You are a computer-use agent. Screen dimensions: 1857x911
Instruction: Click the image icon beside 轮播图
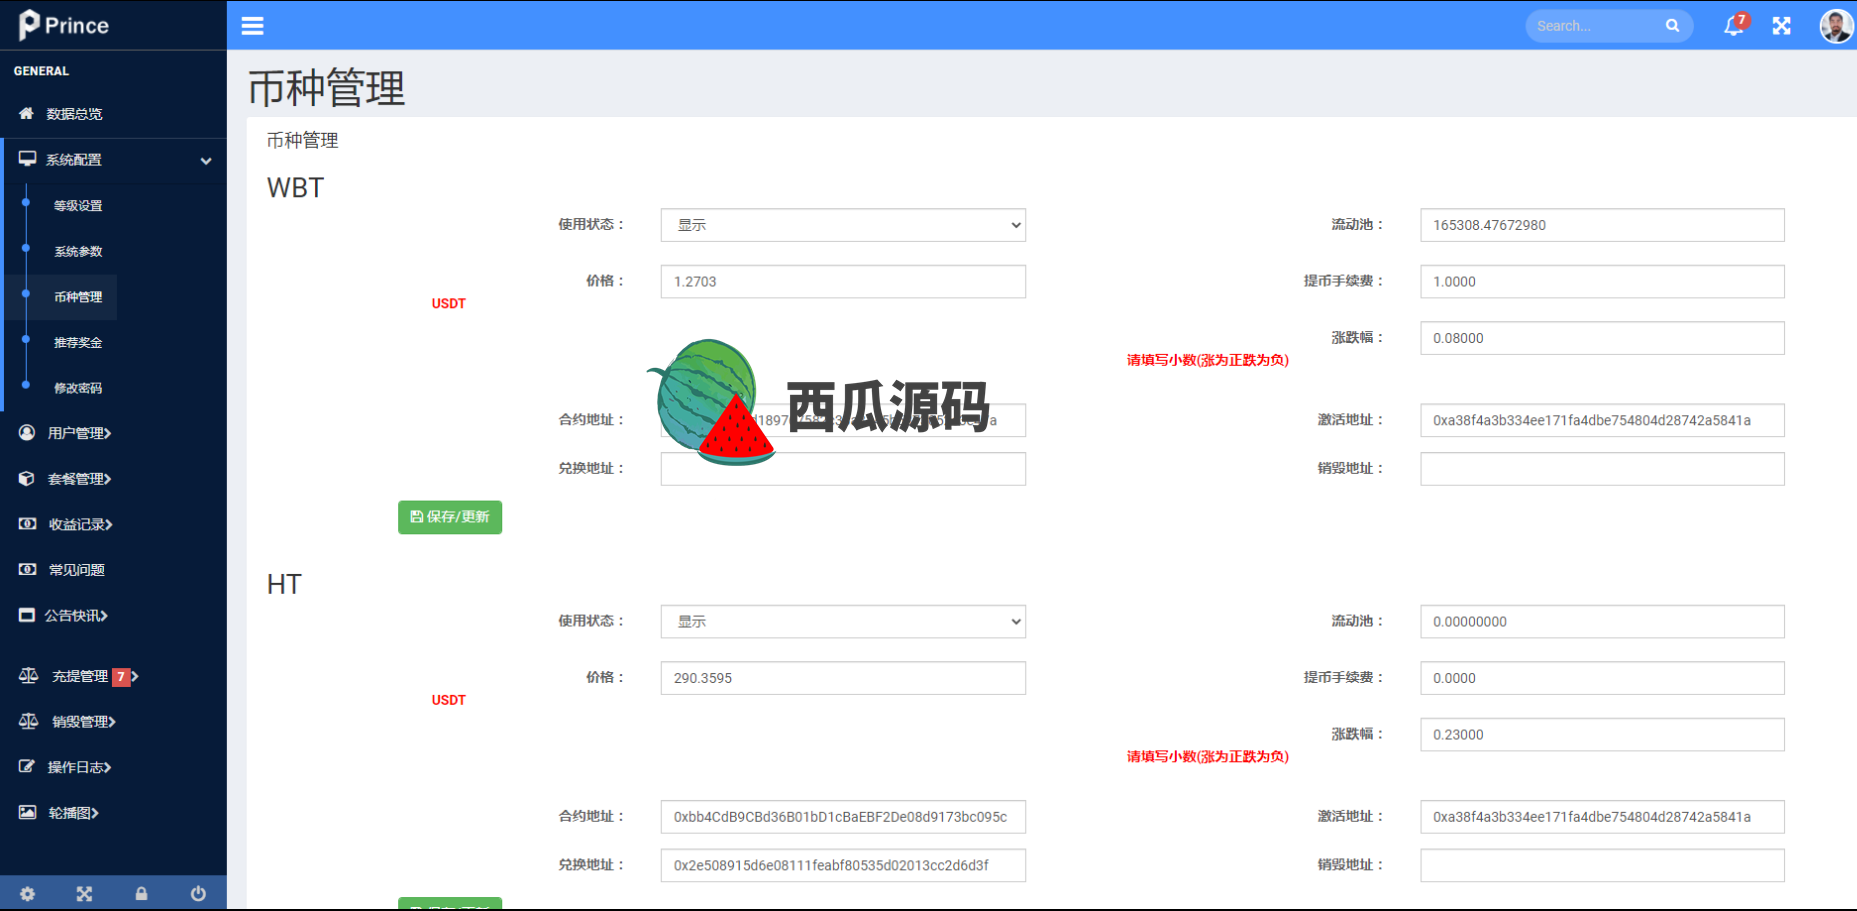point(27,813)
